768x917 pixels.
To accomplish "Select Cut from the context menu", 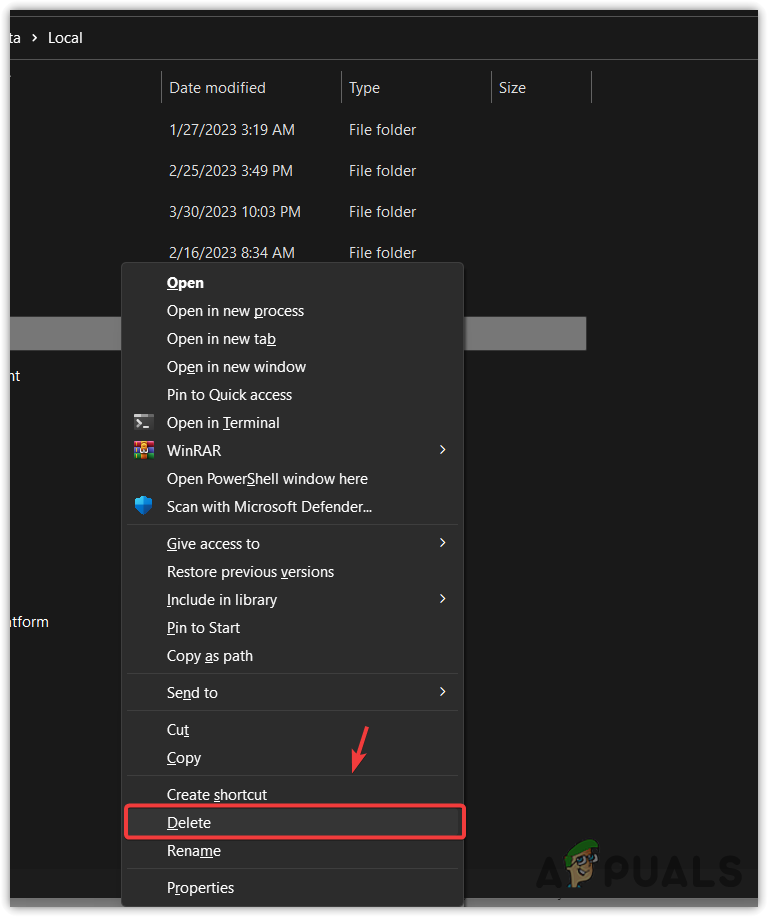I will click(178, 730).
